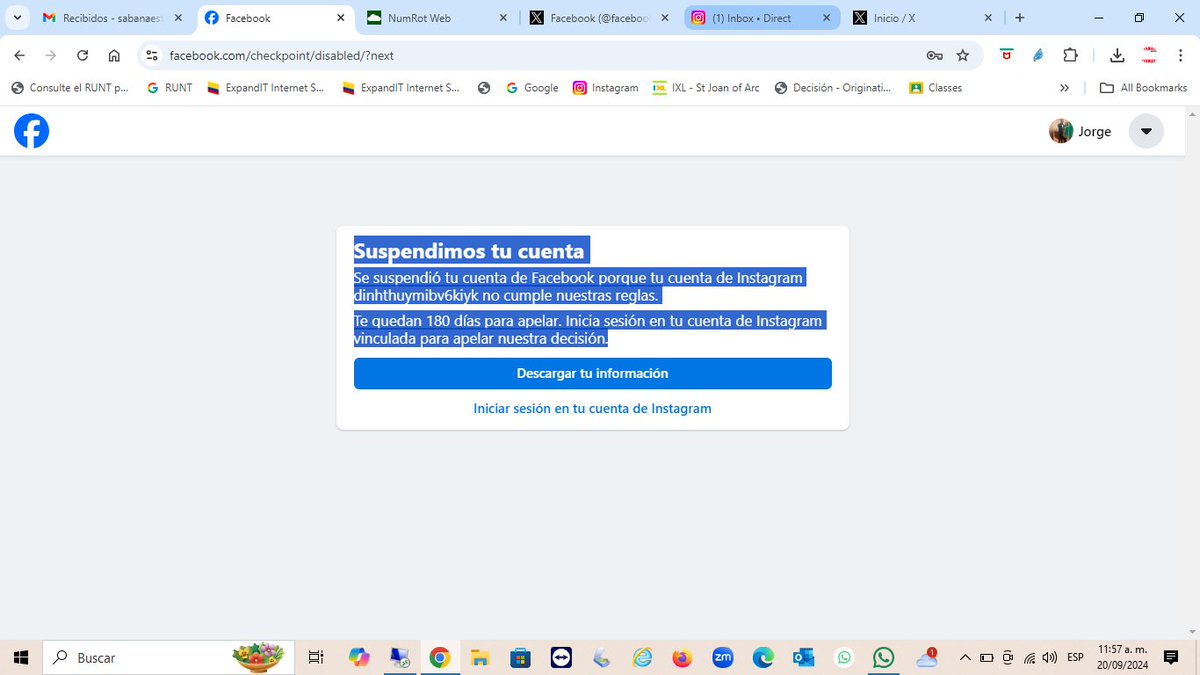1200x675 pixels.
Task: Reload the current page
Action: coord(82,56)
